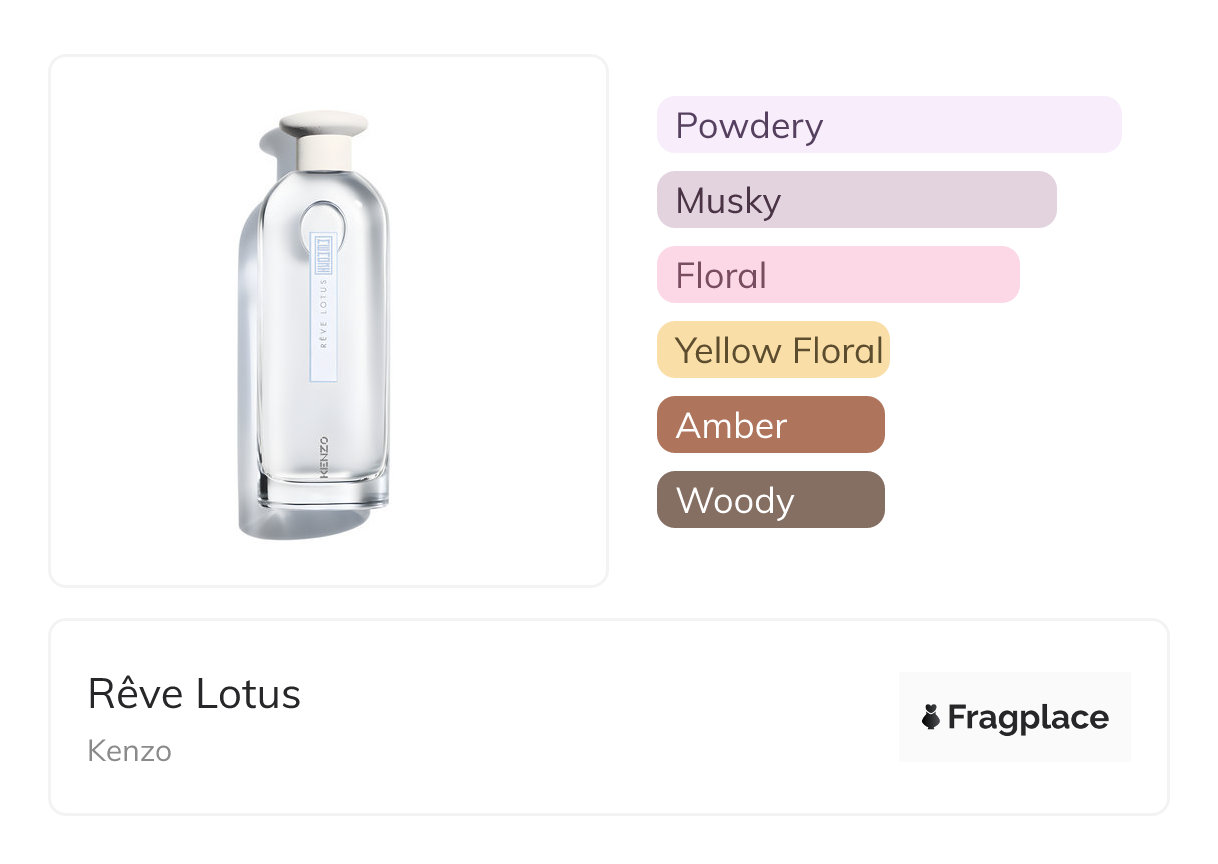Click the brown Woody accord bar
Image resolution: width=1218 pixels, height=864 pixels.
[770, 500]
